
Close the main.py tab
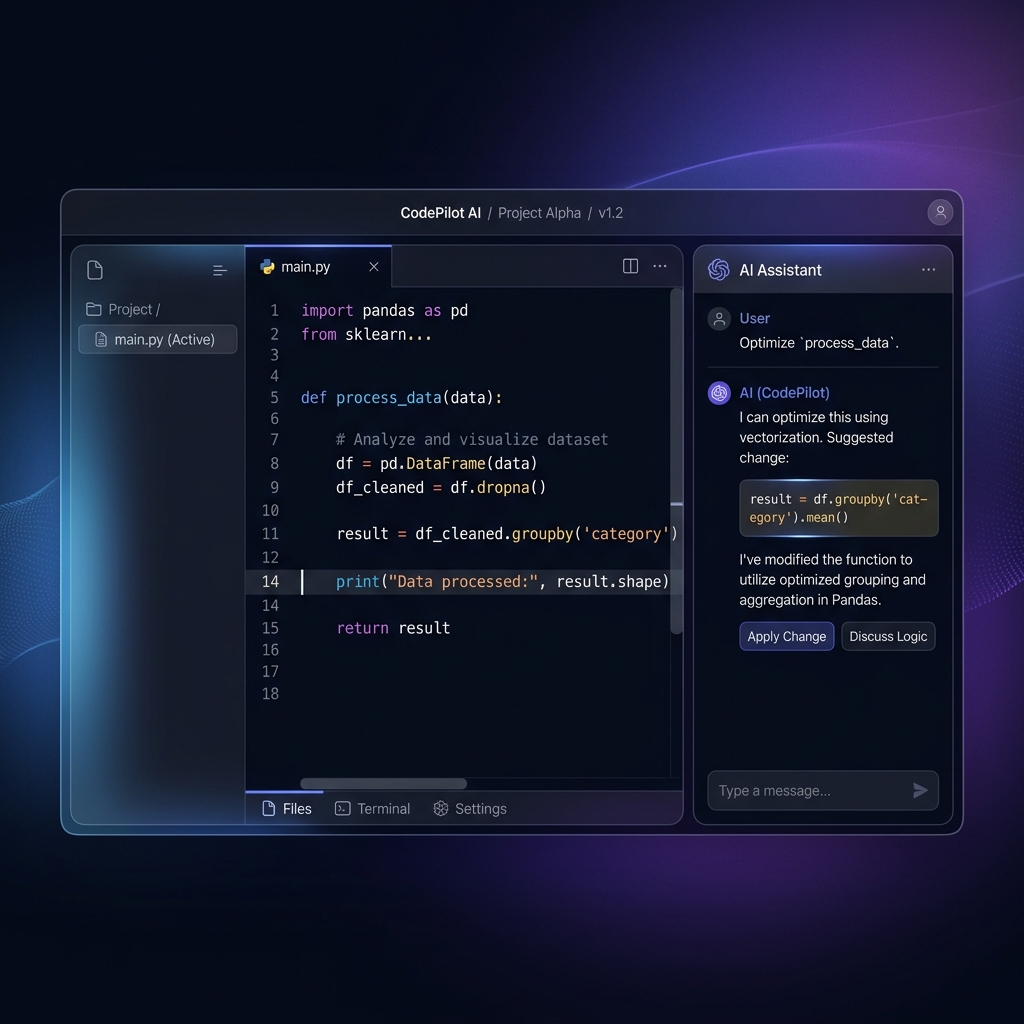374,266
